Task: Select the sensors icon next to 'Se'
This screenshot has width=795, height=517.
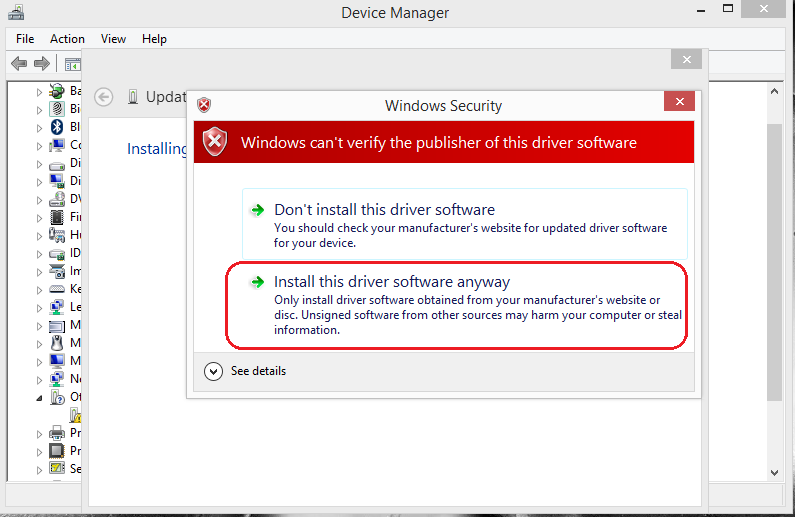Action: tap(57, 468)
